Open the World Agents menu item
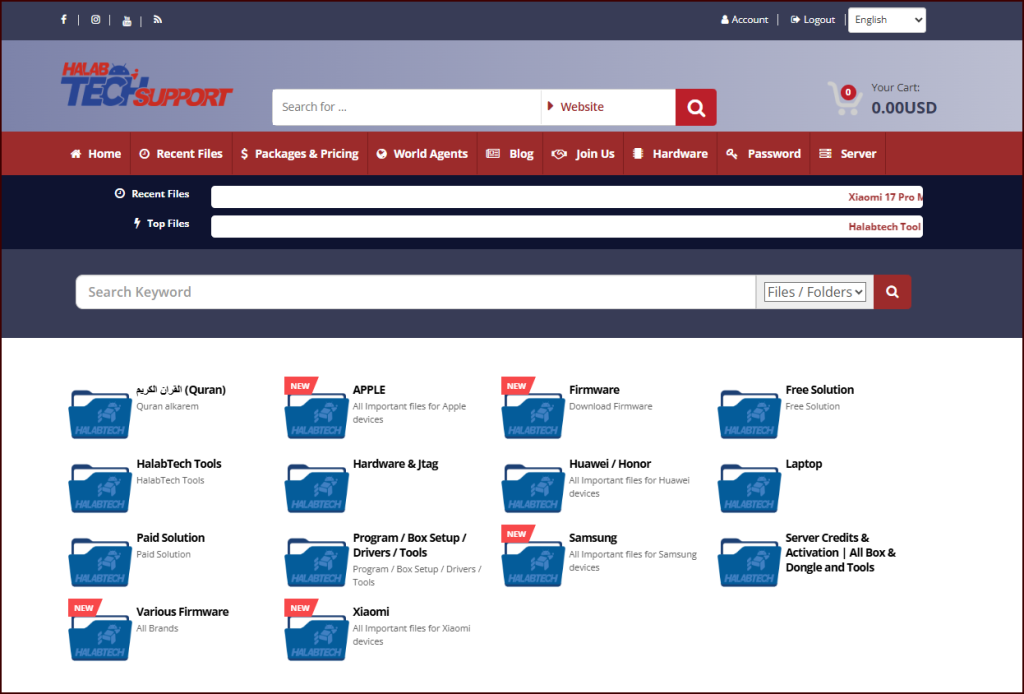 pyautogui.click(x=422, y=154)
